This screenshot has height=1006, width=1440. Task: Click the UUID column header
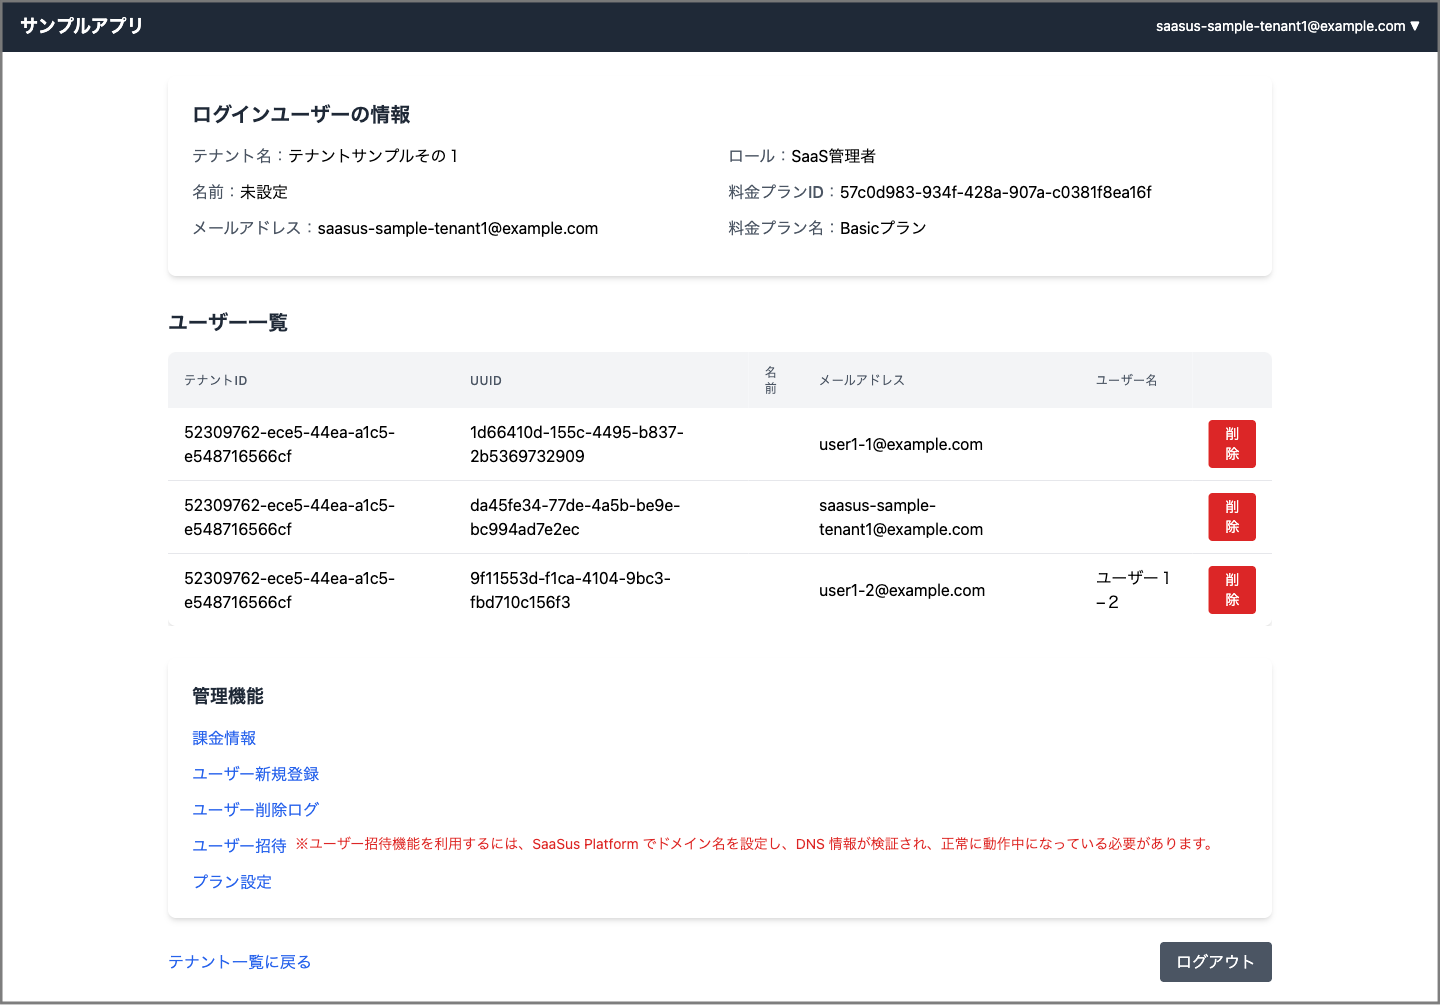coord(486,381)
